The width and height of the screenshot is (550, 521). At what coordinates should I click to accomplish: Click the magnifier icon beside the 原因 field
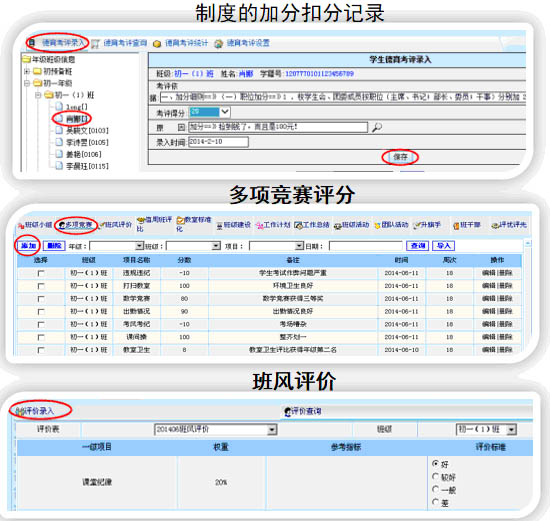377,127
